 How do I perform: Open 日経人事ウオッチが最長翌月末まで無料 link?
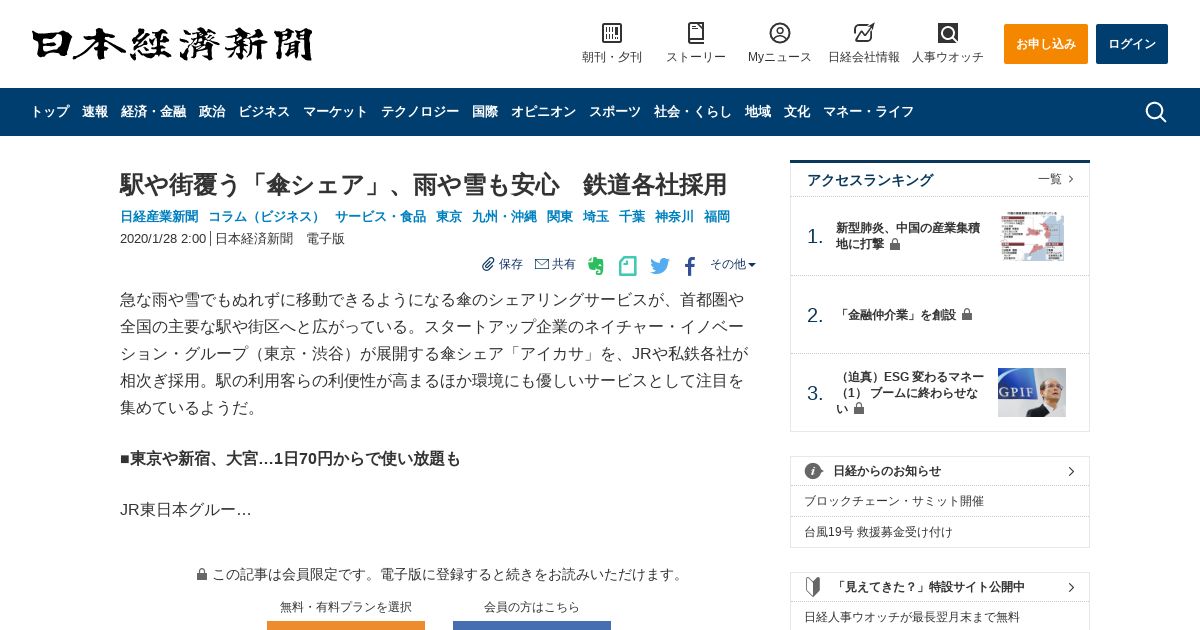coord(912,617)
